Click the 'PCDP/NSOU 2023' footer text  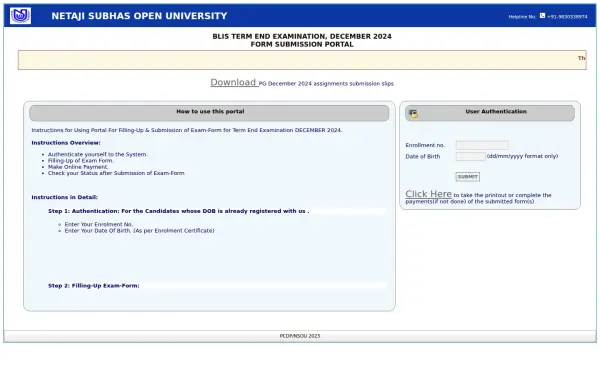coord(300,336)
